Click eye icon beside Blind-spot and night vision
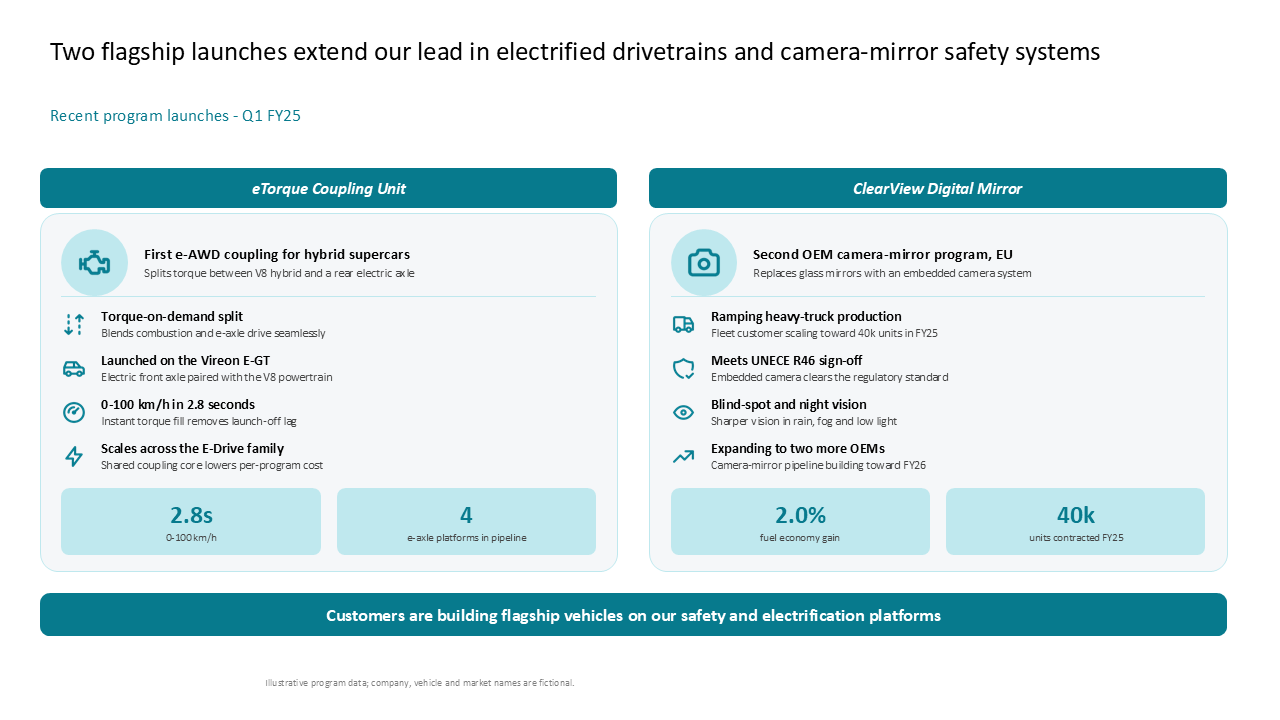The width and height of the screenshot is (1280, 720). click(683, 412)
